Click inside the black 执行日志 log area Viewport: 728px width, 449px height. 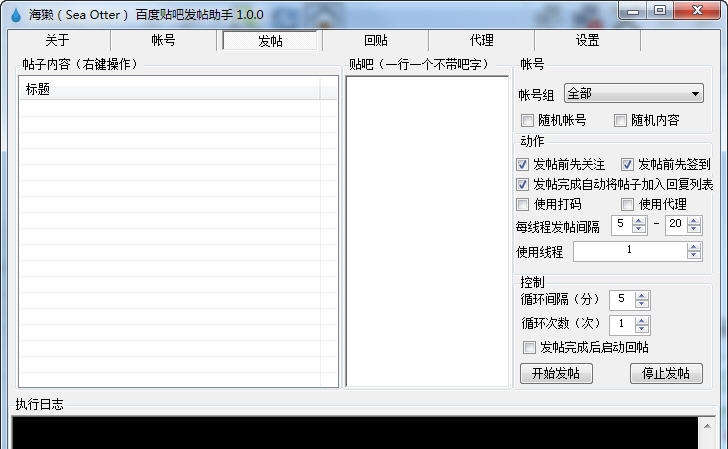355,433
